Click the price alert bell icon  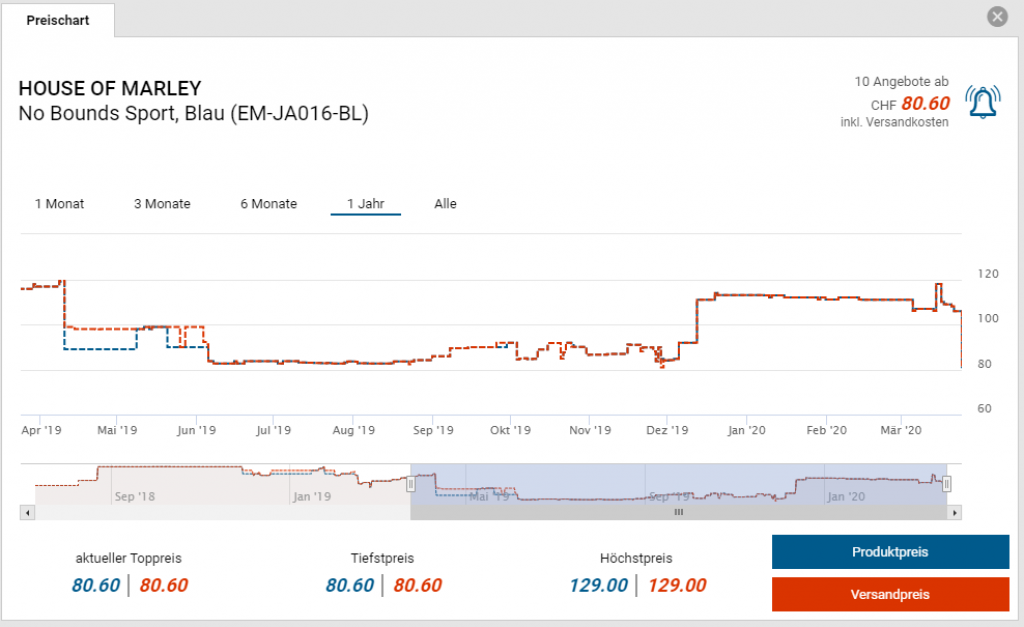983,102
